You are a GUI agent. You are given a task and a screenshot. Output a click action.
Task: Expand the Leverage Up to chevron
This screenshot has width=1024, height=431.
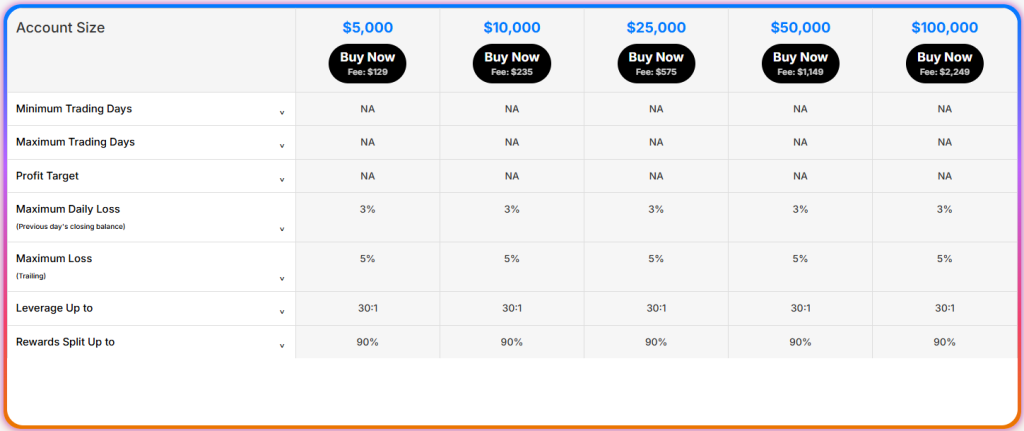coord(282,312)
